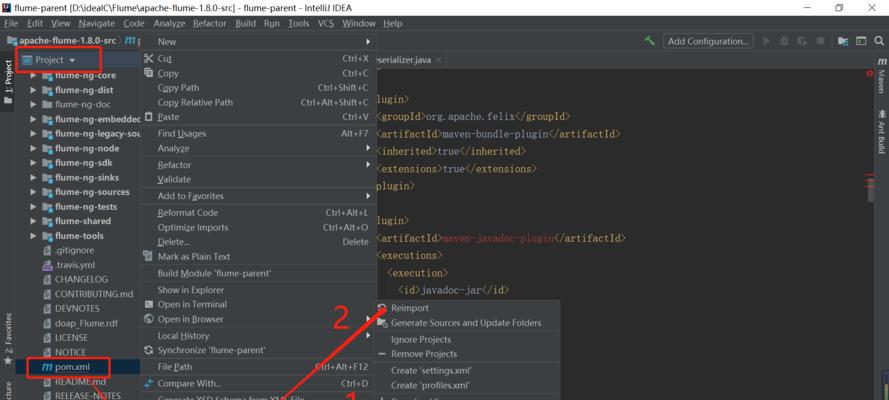This screenshot has height=400, width=889.
Task: Click the apache-flume-1.8.0-src folder breadcrumb icon
Action: (x=12, y=41)
